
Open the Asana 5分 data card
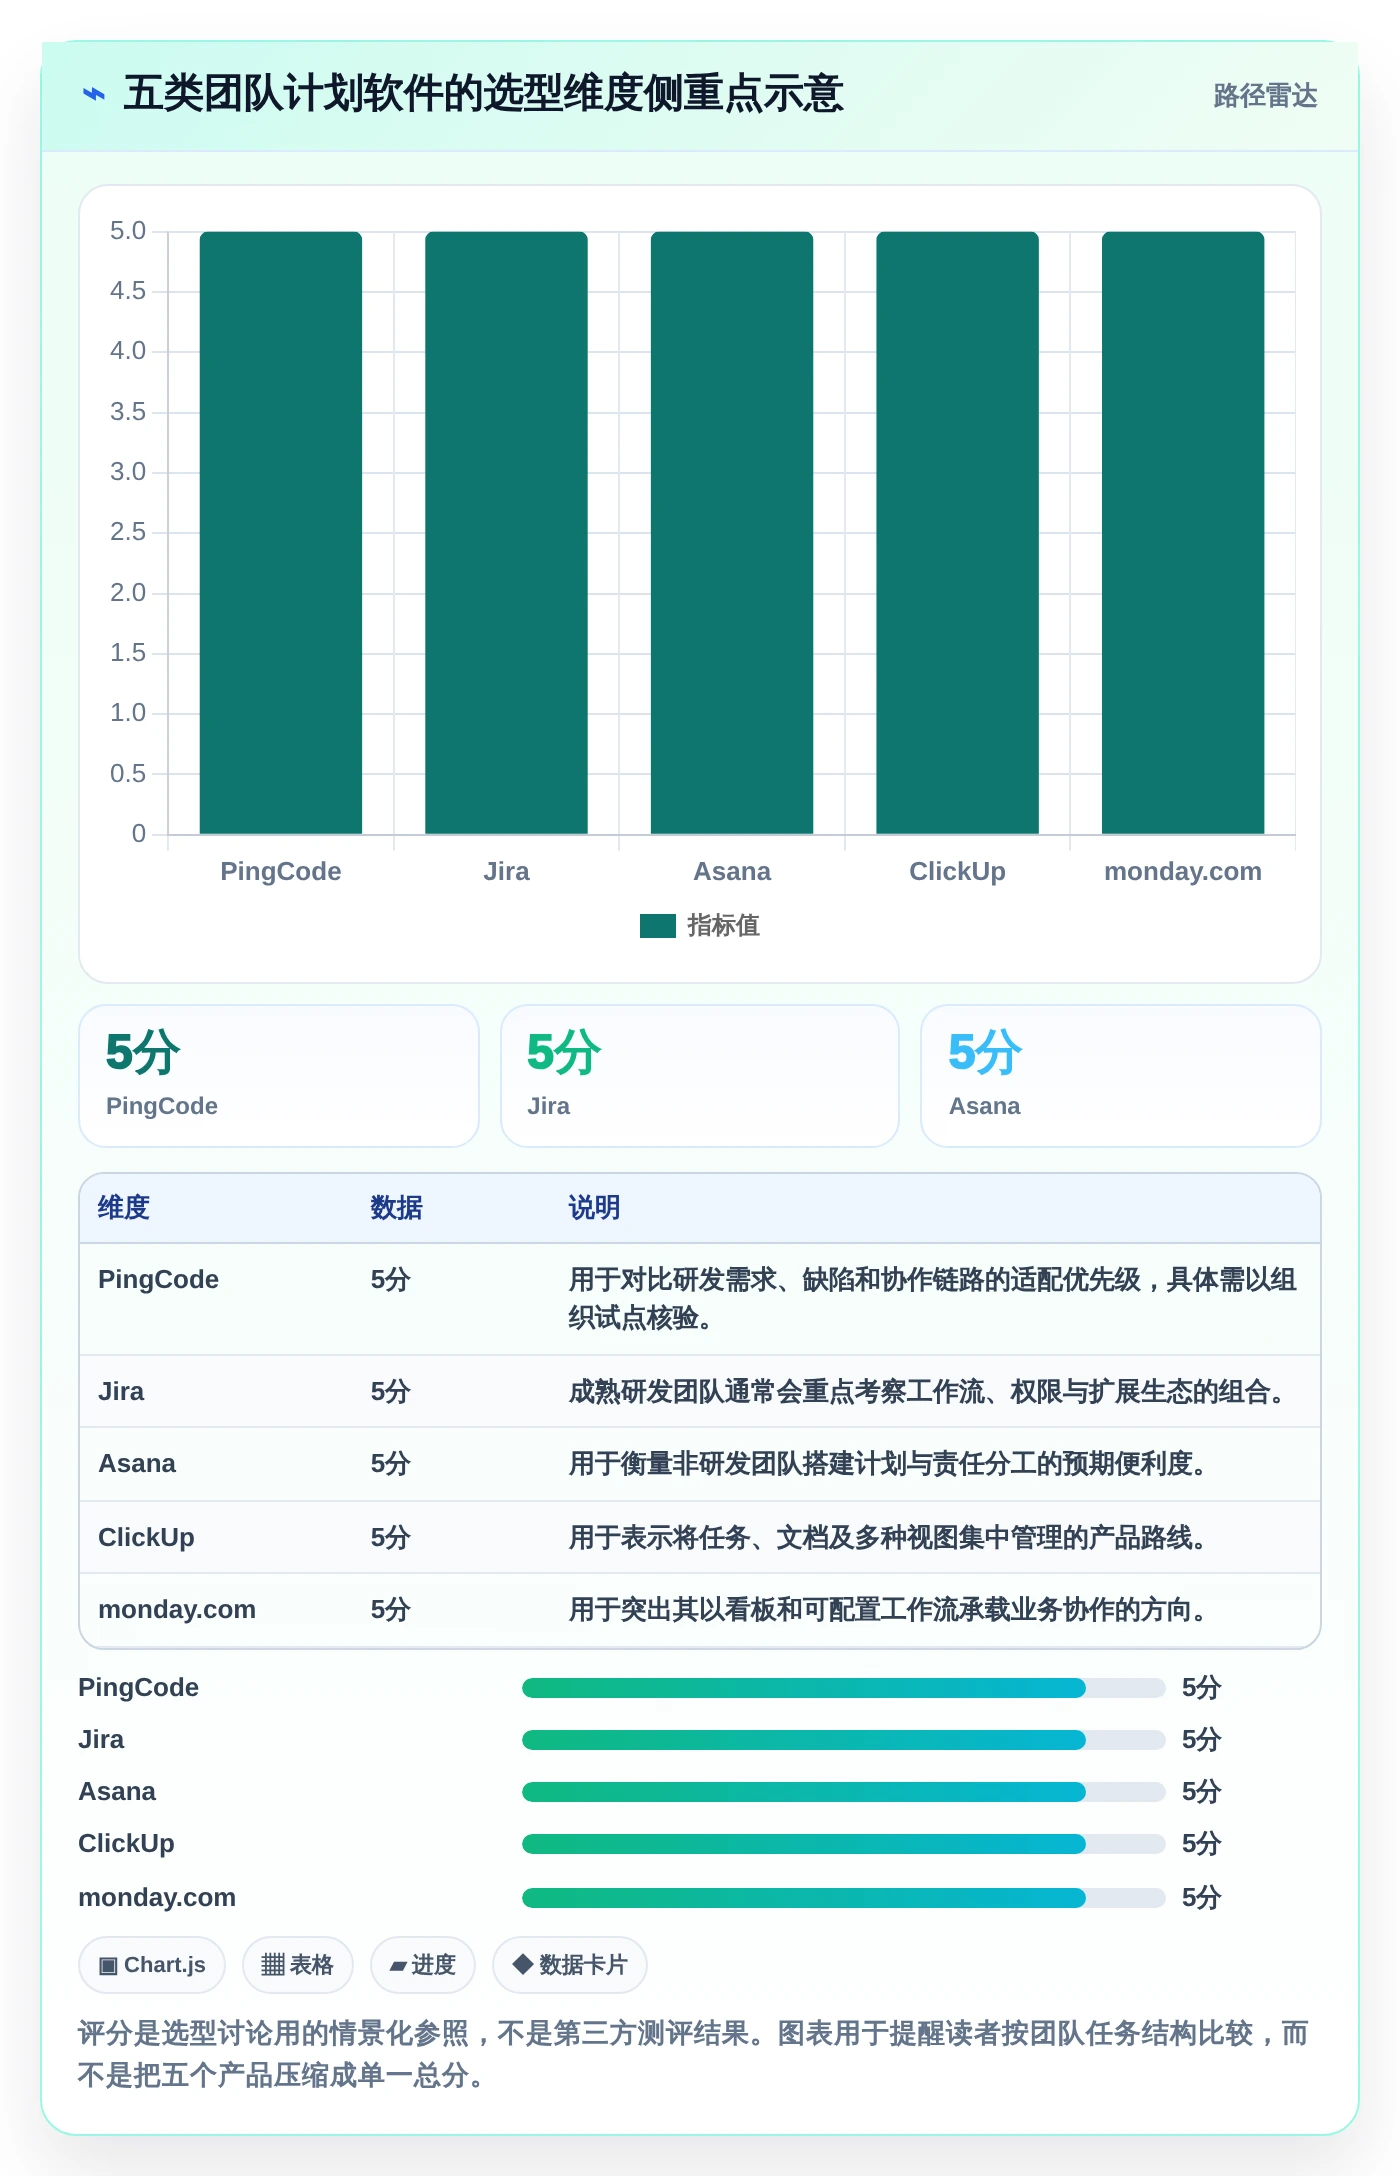point(1121,1076)
